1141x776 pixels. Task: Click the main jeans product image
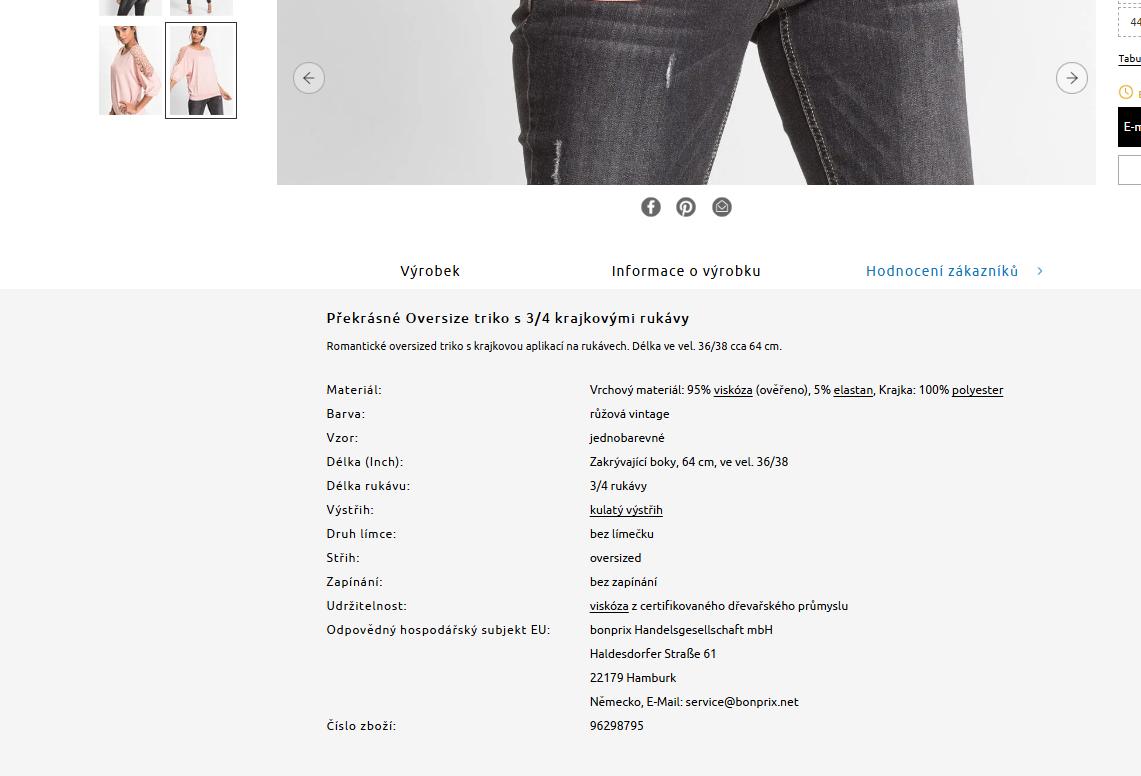click(x=685, y=92)
